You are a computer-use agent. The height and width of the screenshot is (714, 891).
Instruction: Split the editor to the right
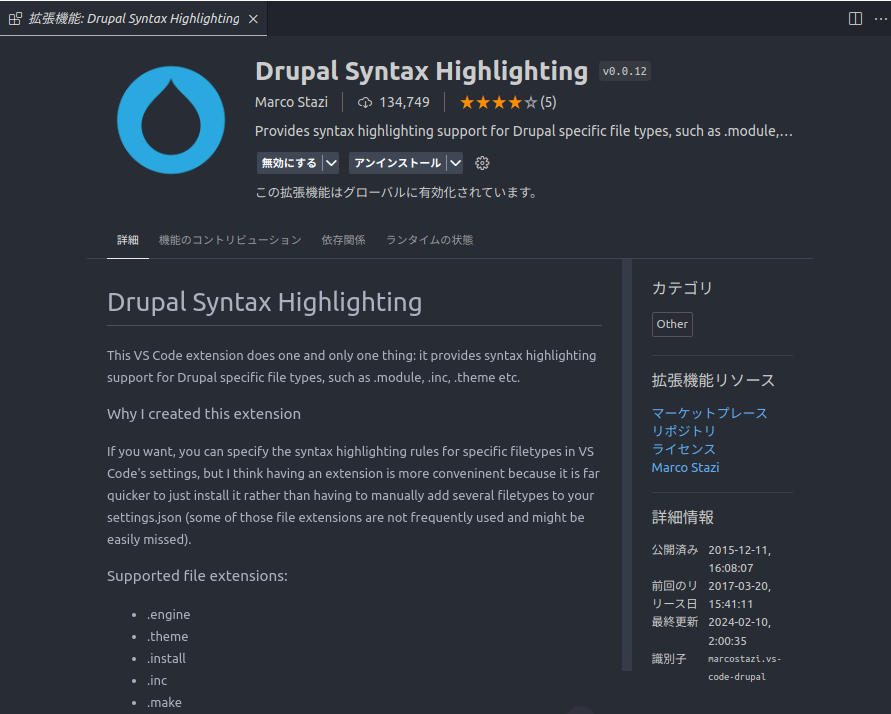coord(855,19)
